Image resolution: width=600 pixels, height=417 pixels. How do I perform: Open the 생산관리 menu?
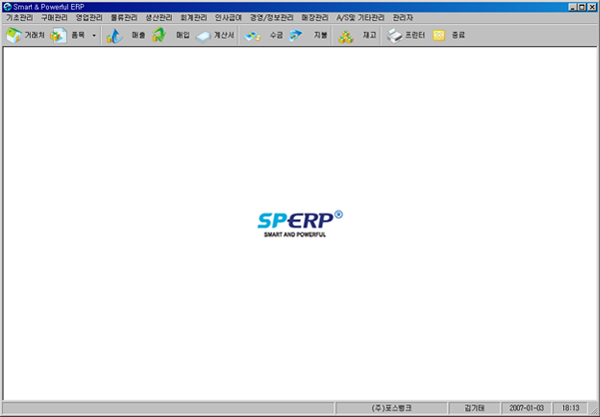159,18
